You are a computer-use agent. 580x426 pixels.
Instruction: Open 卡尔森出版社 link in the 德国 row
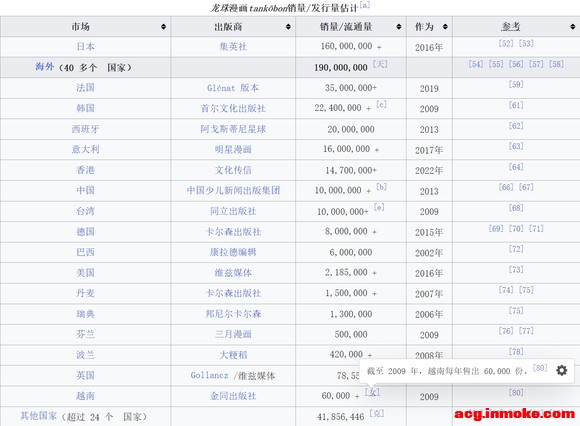[233, 232]
